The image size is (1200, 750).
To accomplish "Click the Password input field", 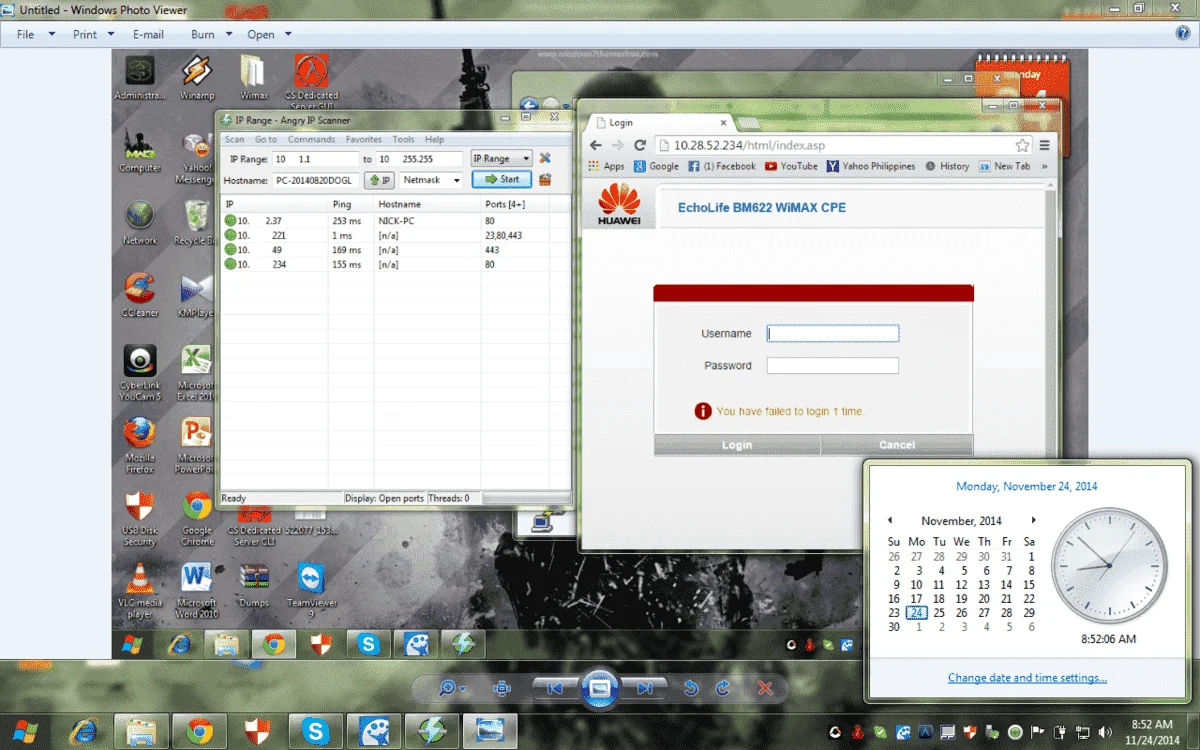I will (833, 366).
